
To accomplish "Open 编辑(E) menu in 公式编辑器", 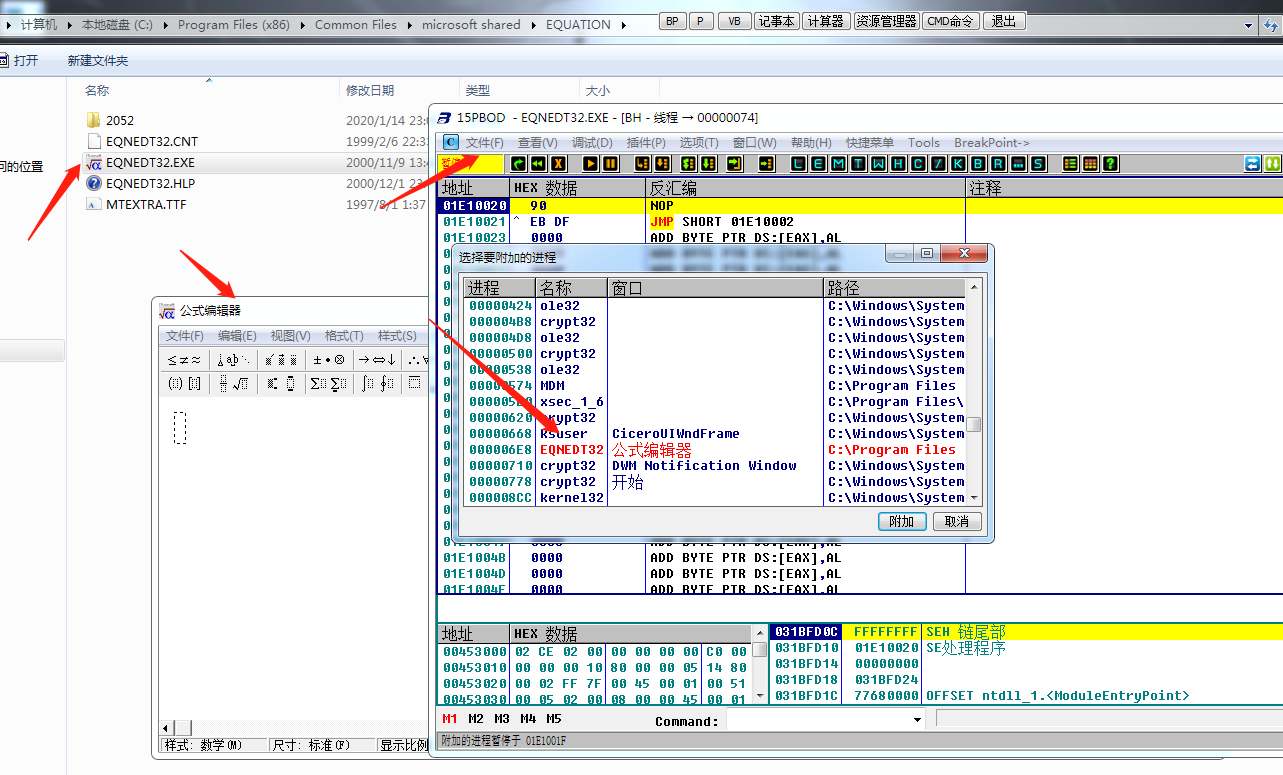I will coord(237,336).
